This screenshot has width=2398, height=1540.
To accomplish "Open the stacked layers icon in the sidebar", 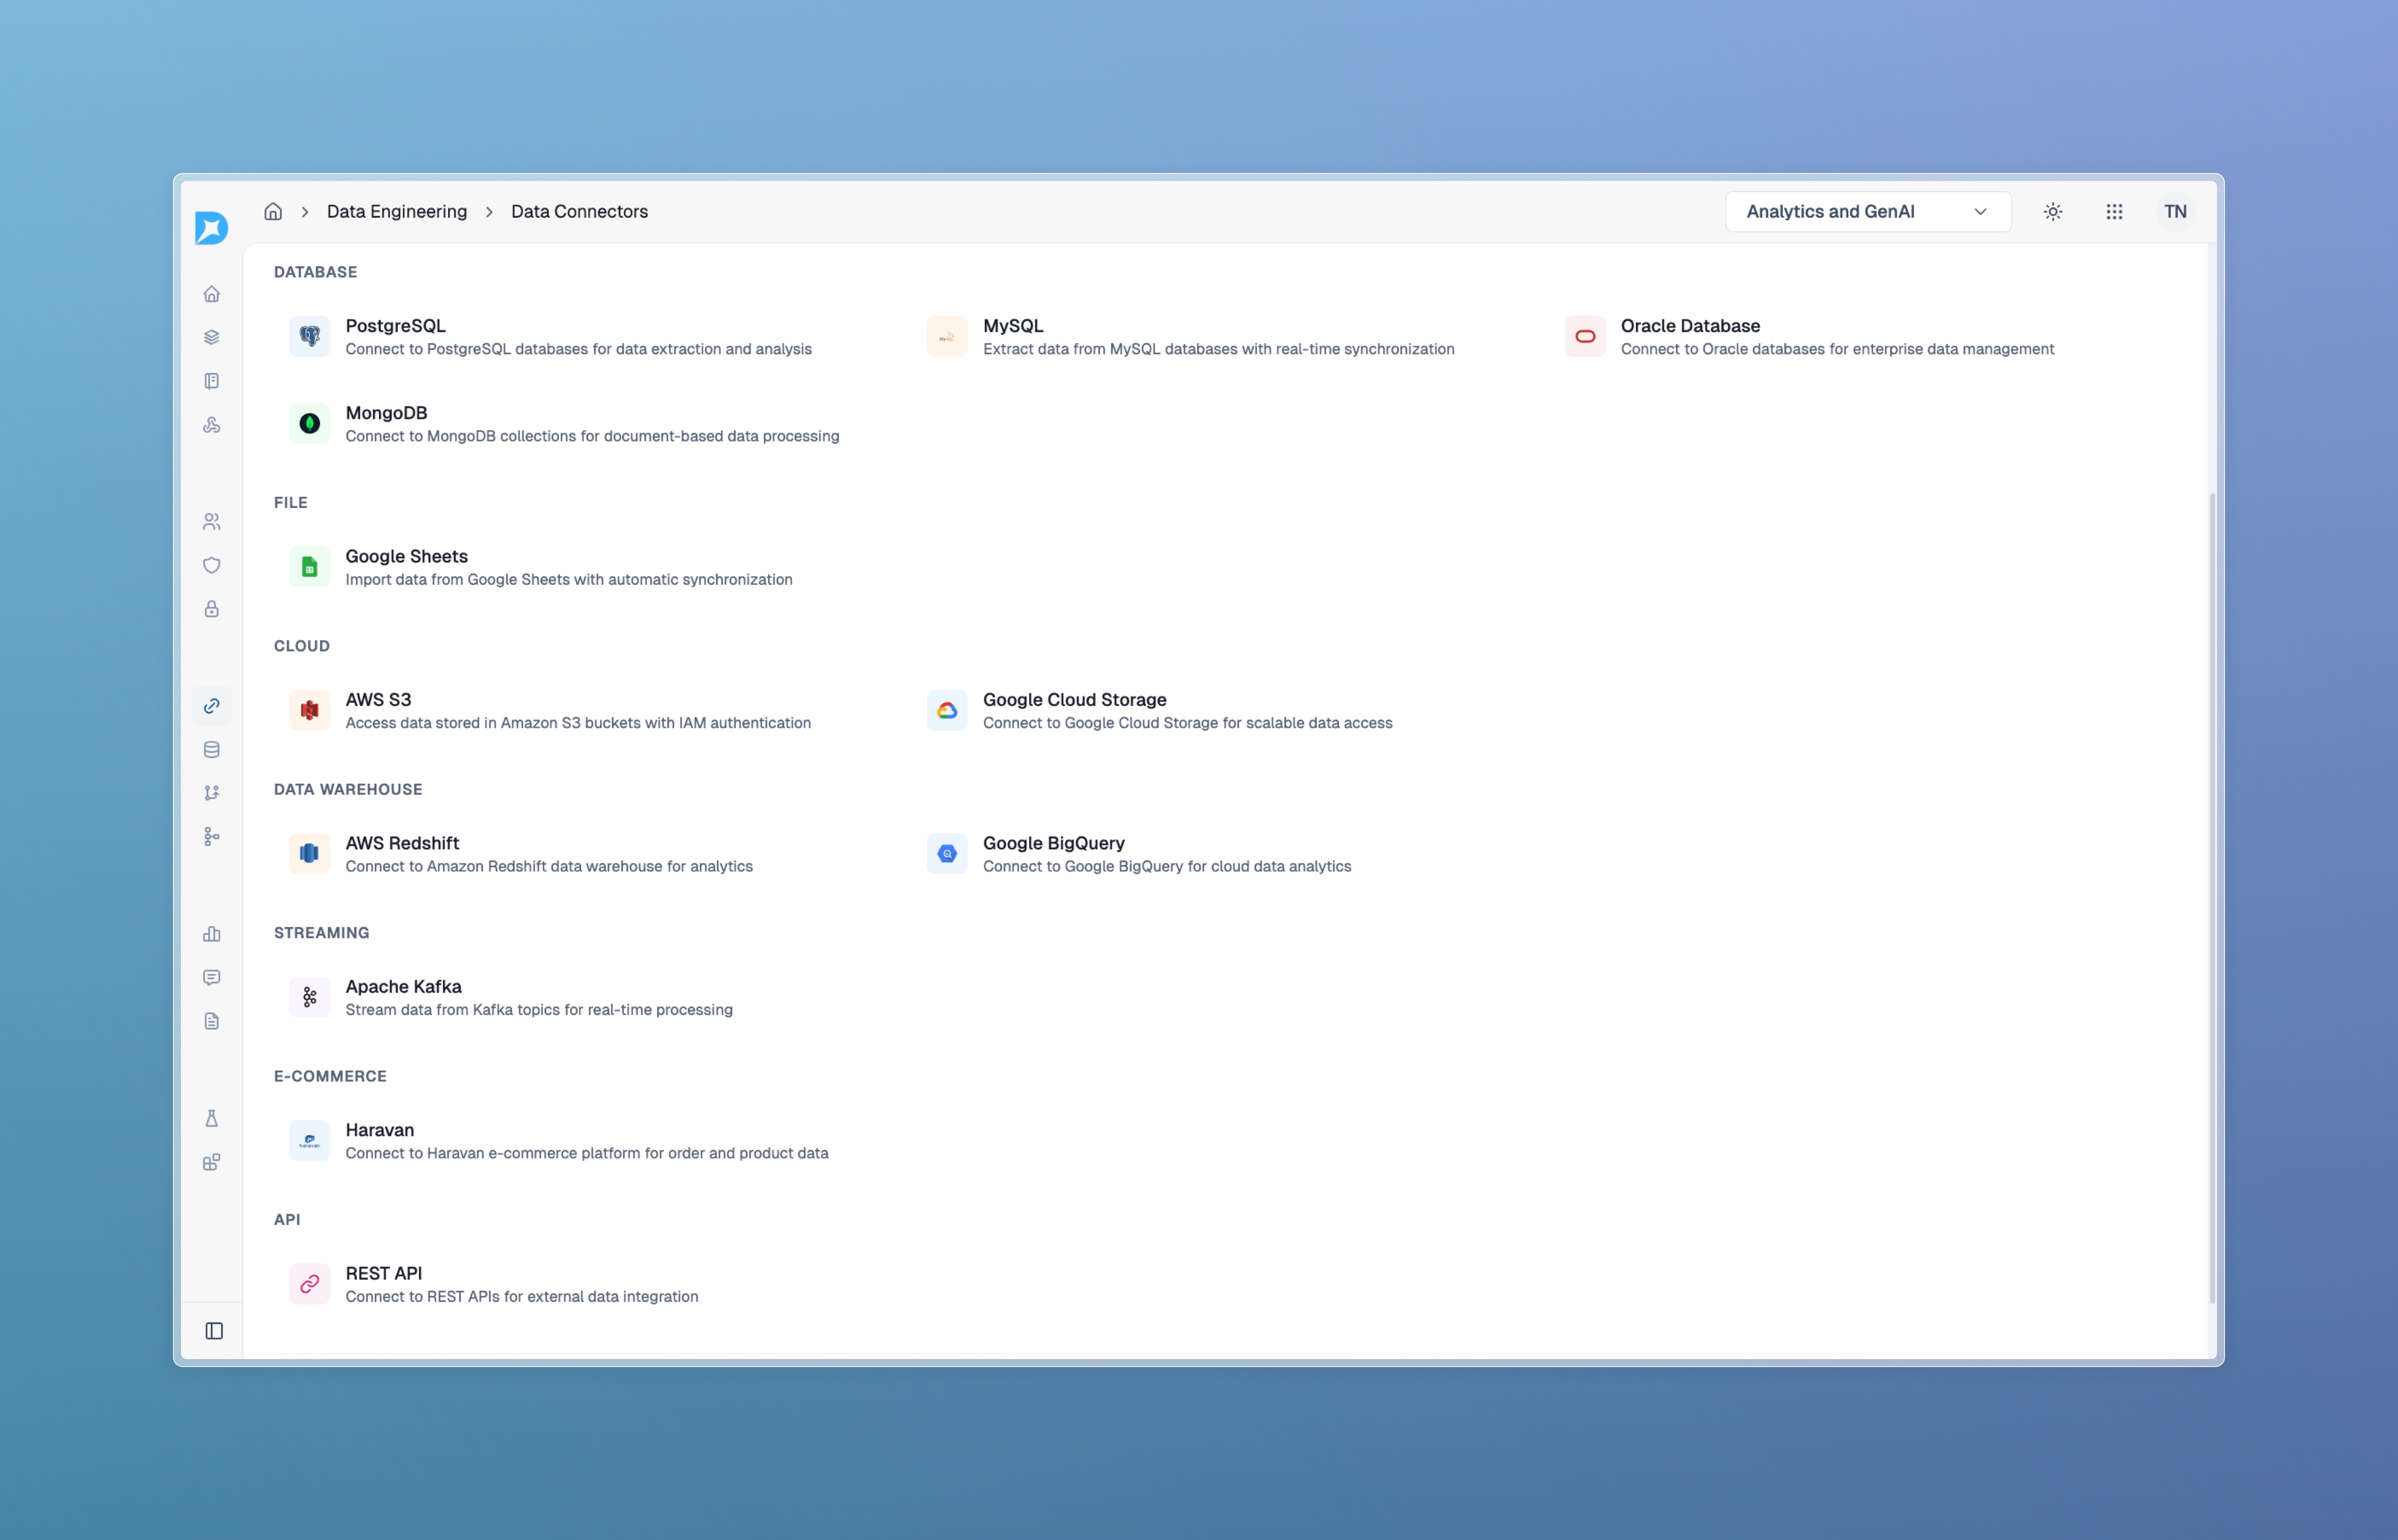I will (x=212, y=337).
